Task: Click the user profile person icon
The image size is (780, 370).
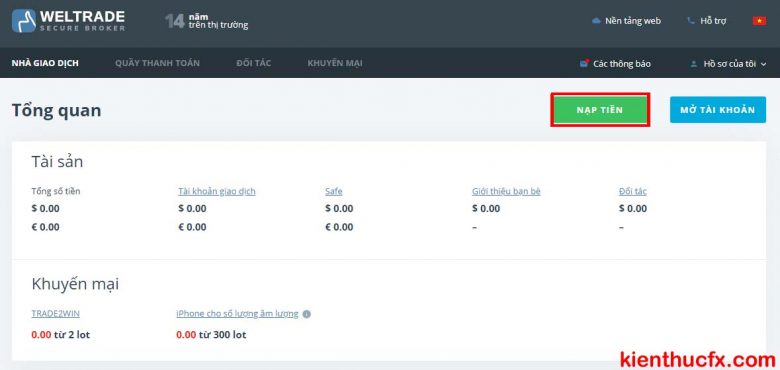Action: 693,64
